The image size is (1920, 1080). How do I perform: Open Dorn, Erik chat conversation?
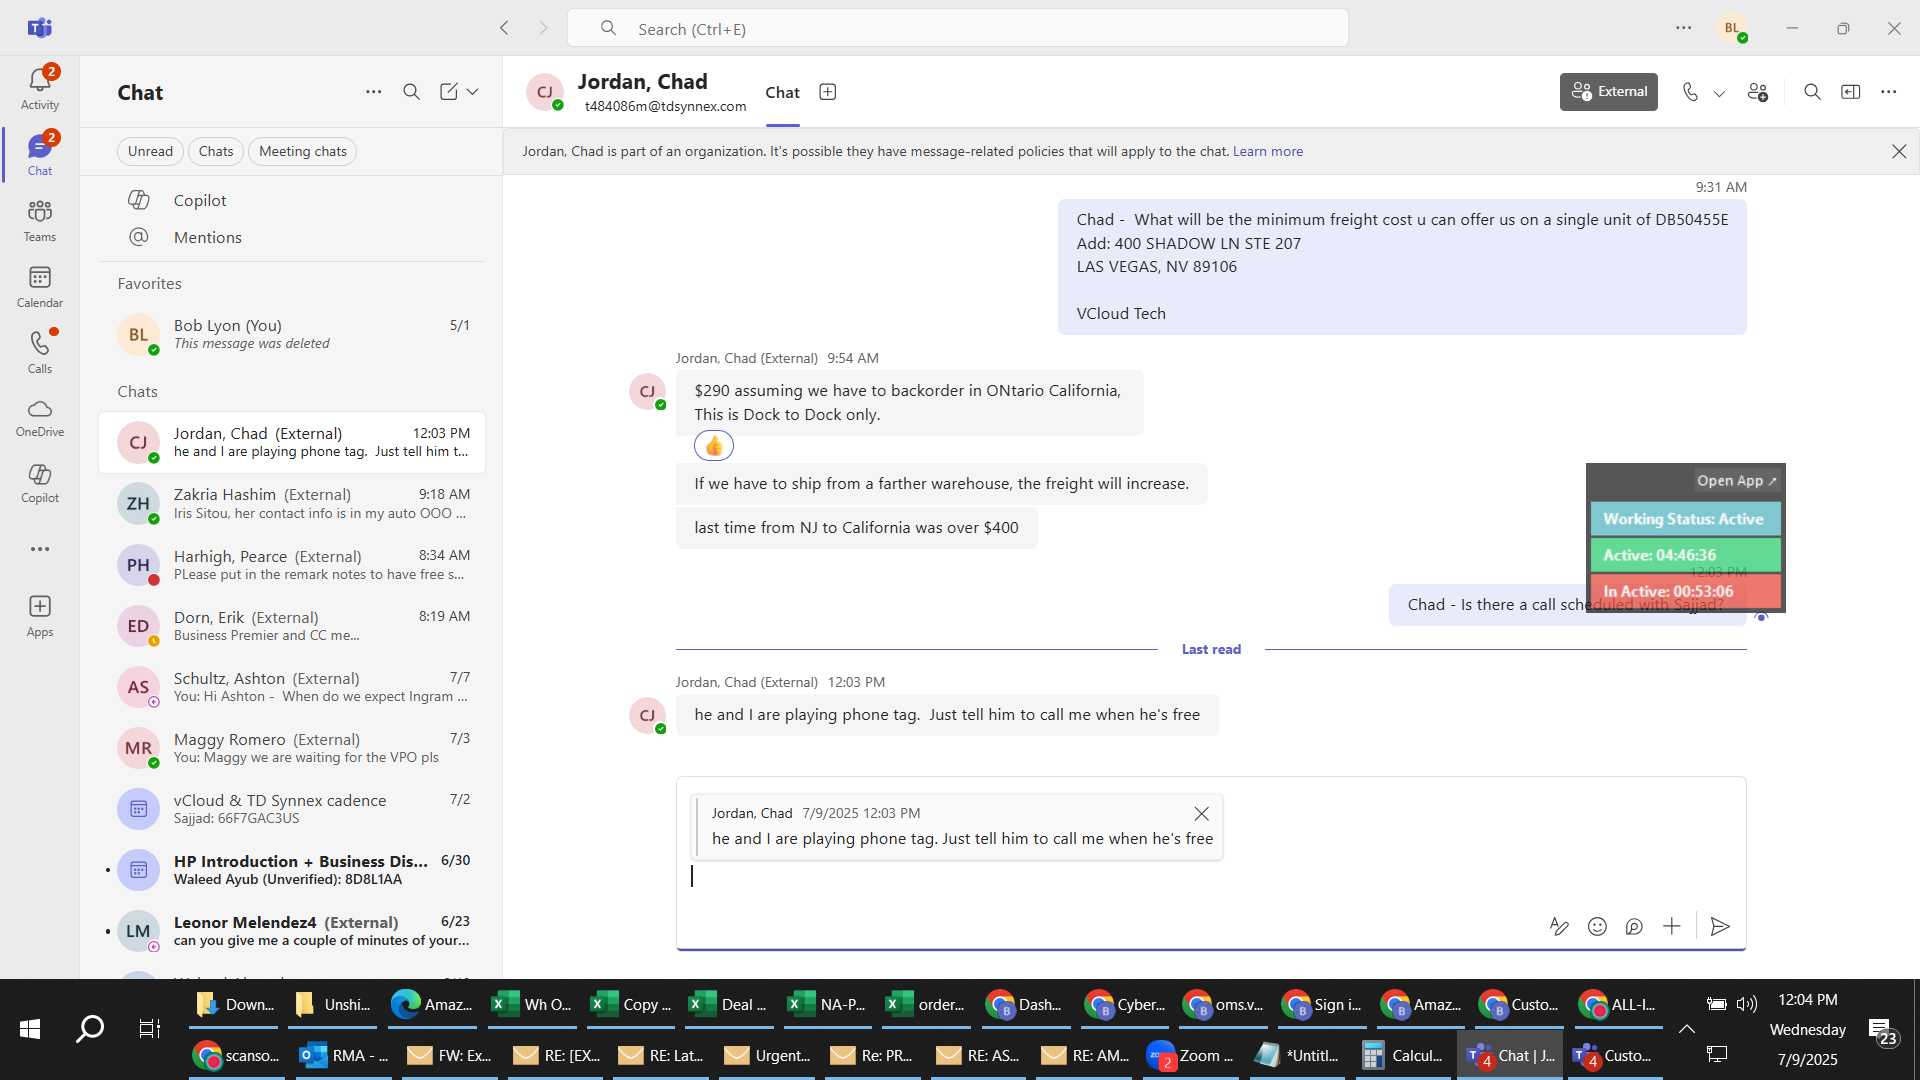click(291, 625)
